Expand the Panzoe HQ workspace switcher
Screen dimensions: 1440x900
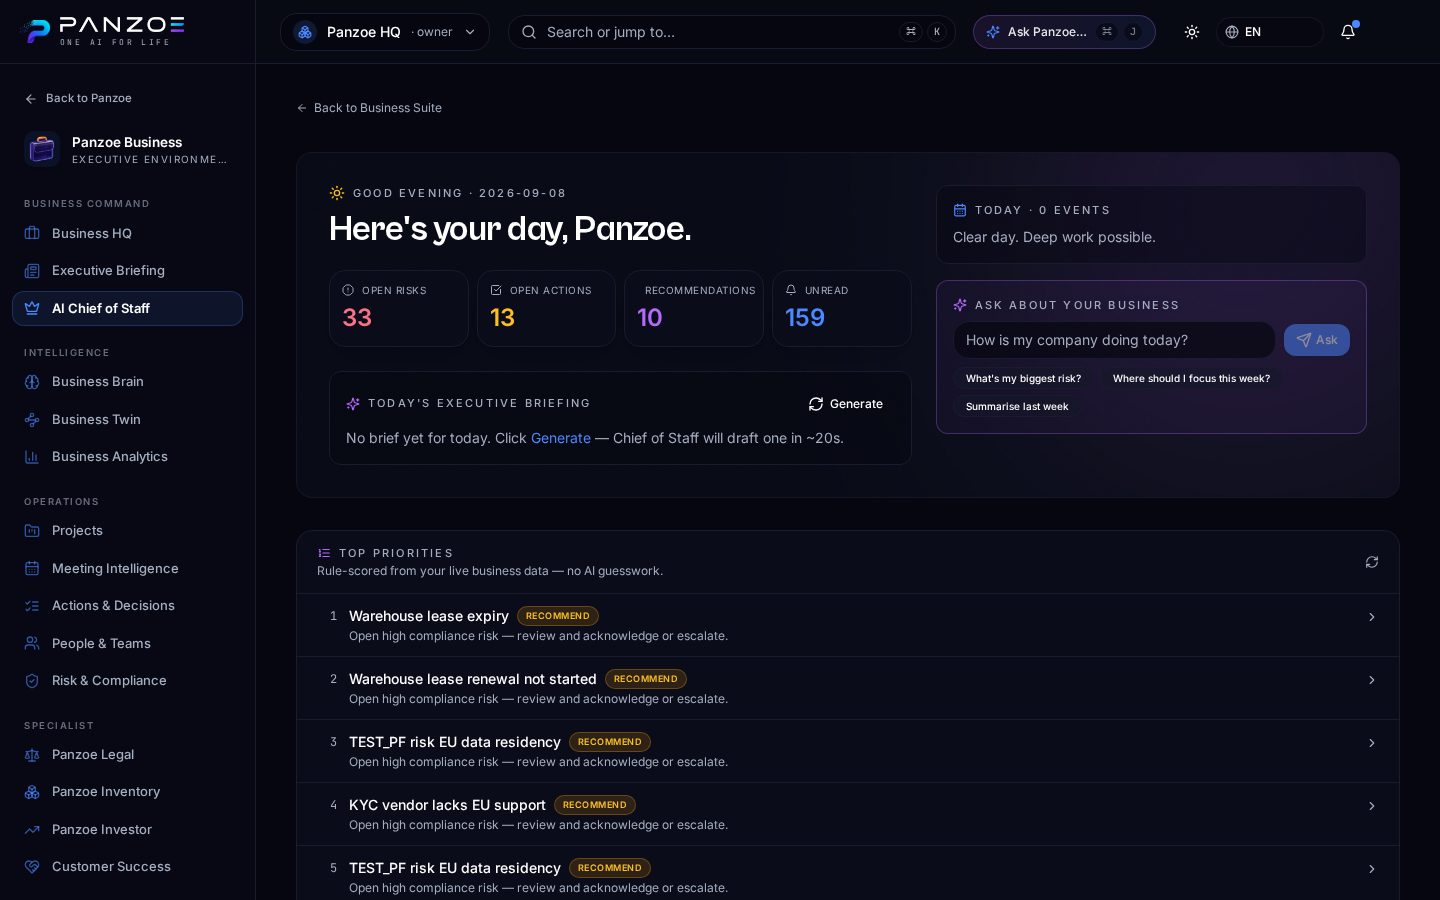click(x=385, y=32)
